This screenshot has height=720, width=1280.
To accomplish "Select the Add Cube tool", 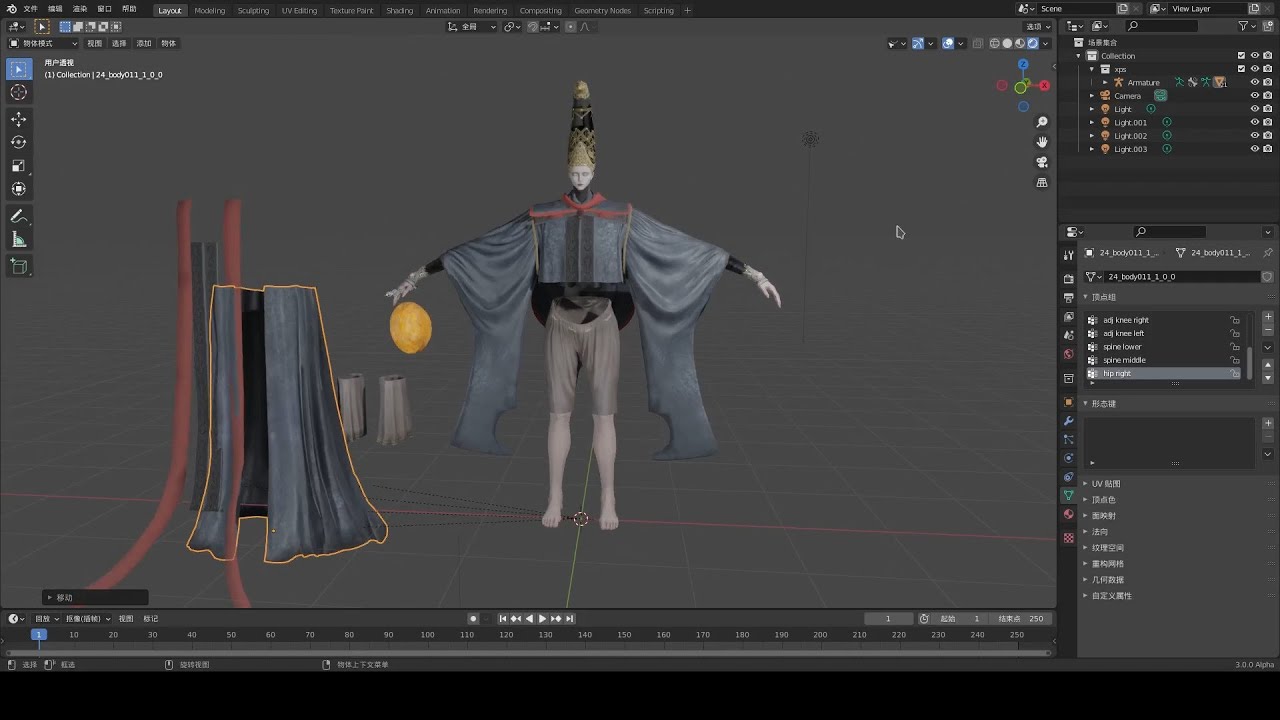I will pyautogui.click(x=18, y=266).
